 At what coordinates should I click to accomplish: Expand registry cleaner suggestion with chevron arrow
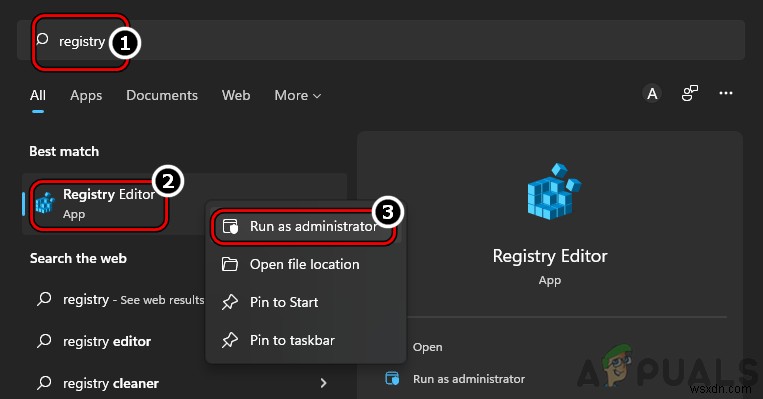click(324, 383)
